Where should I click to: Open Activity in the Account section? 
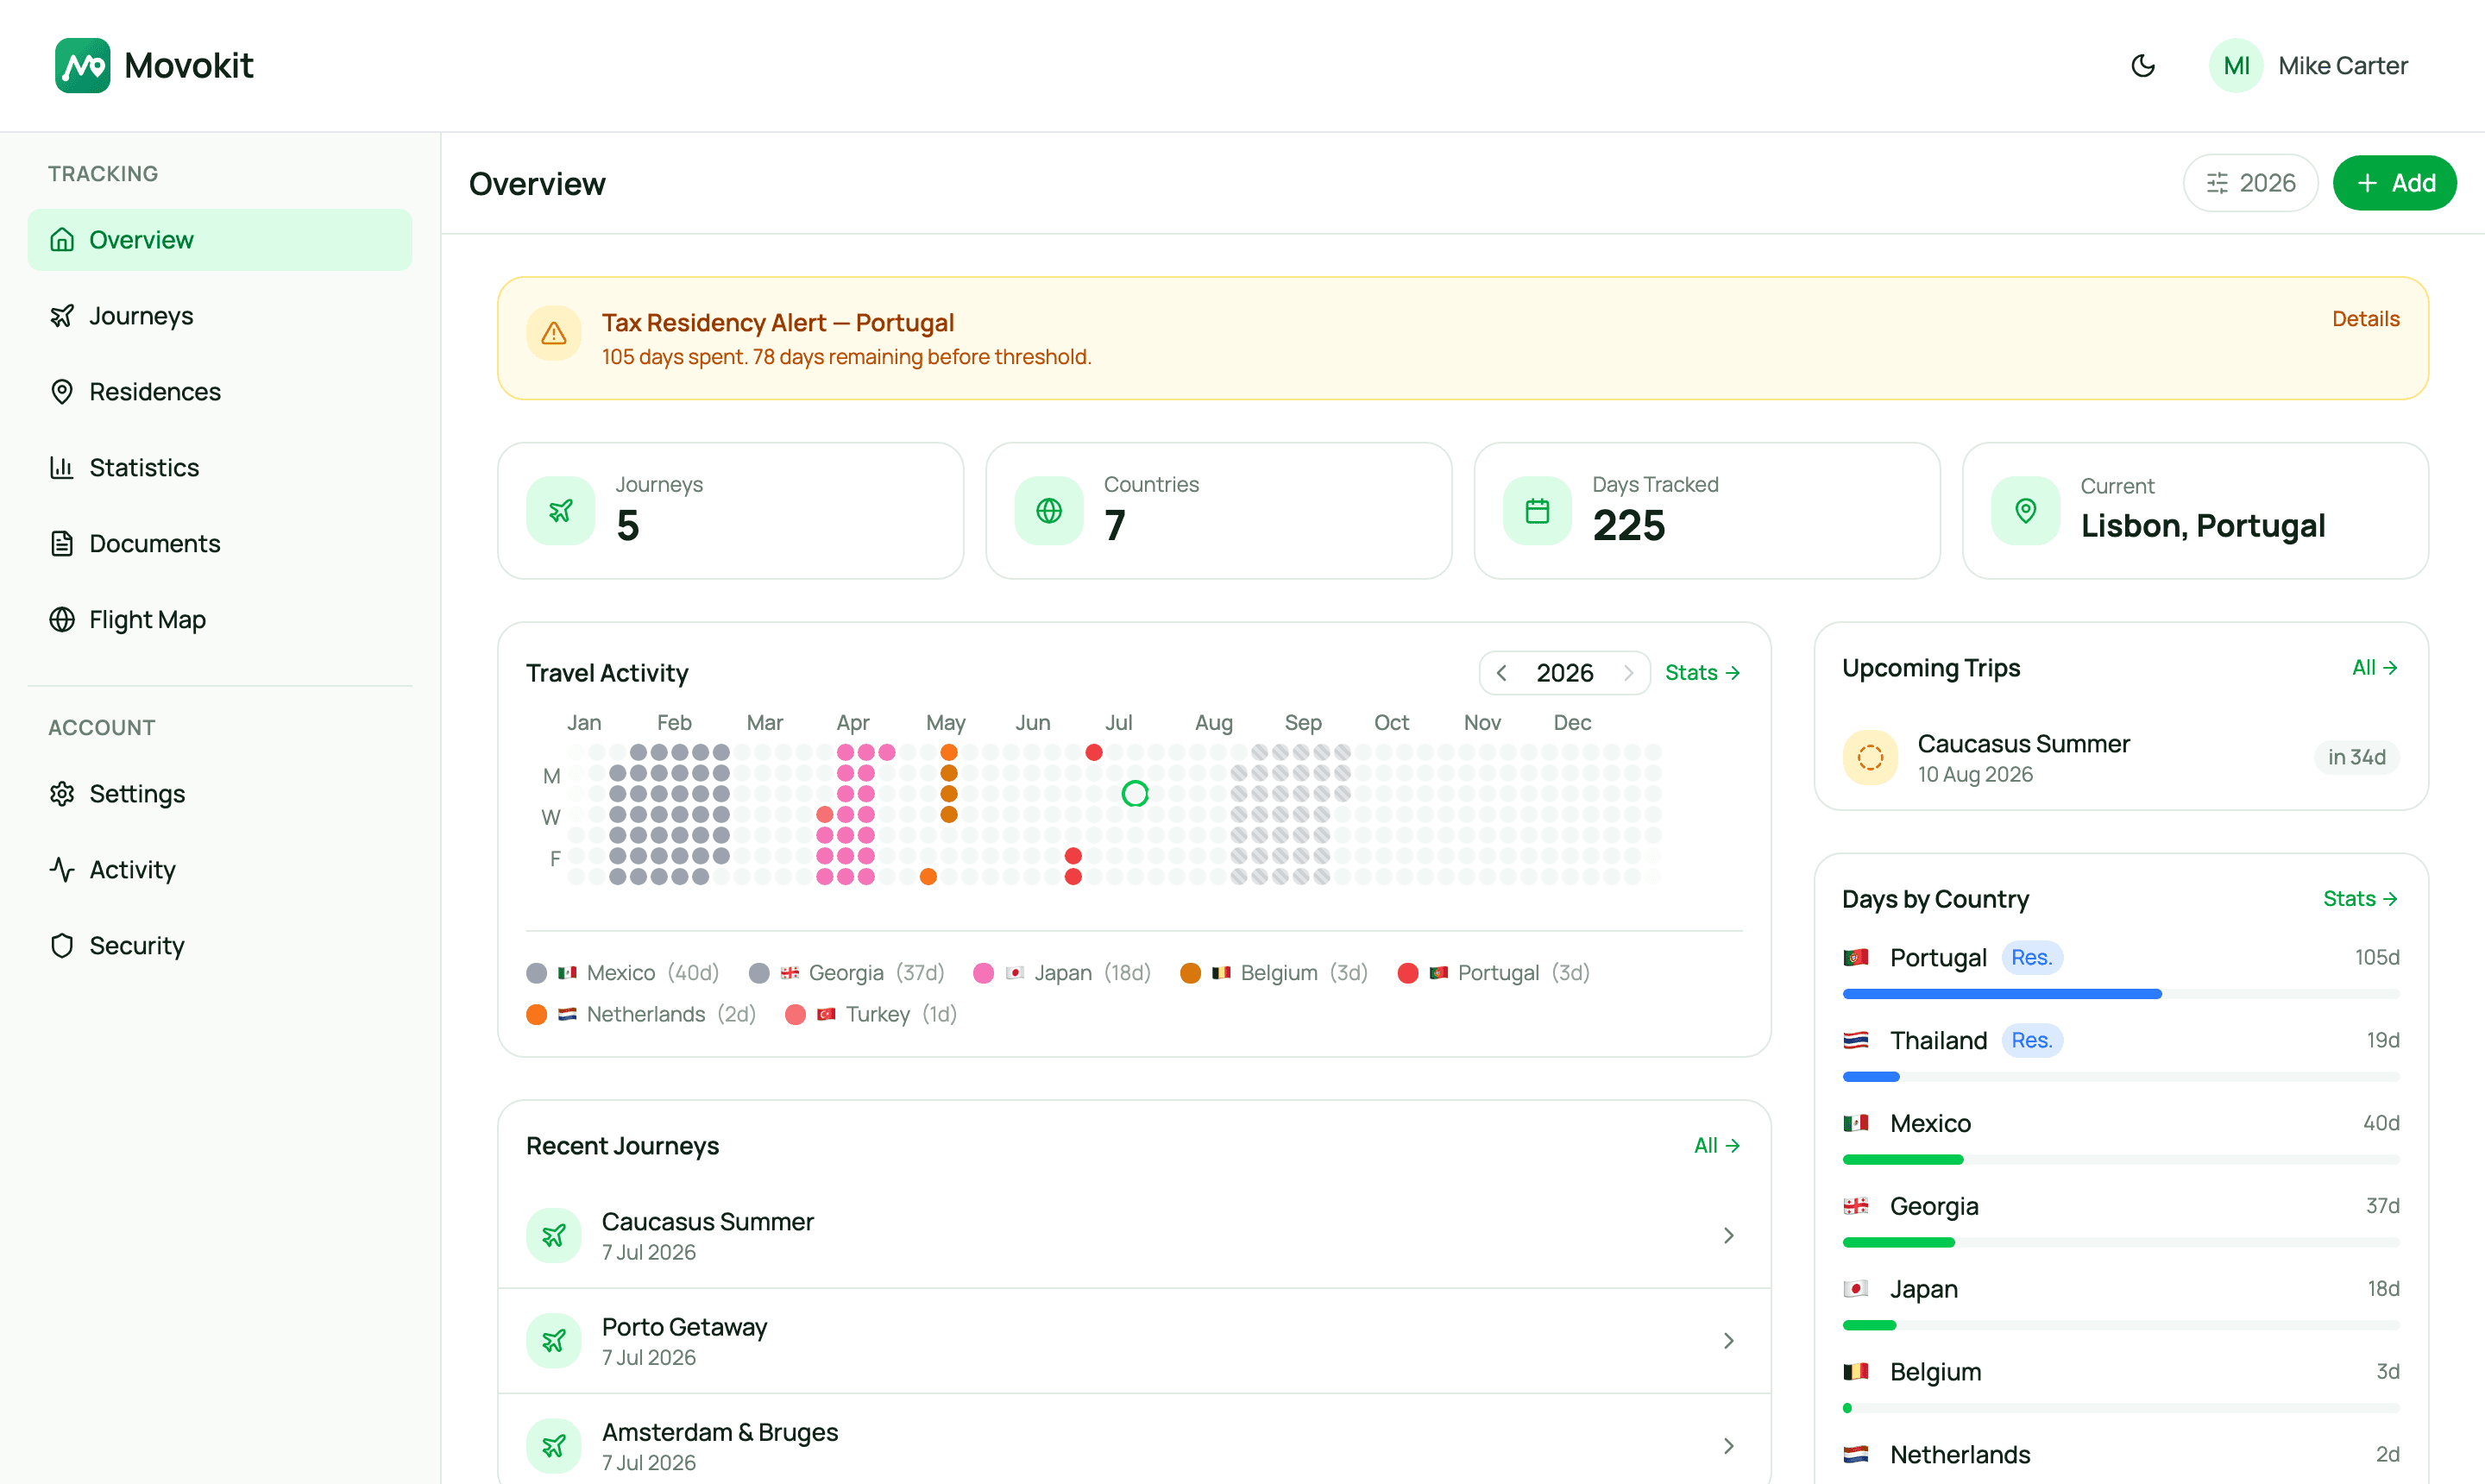click(220, 870)
